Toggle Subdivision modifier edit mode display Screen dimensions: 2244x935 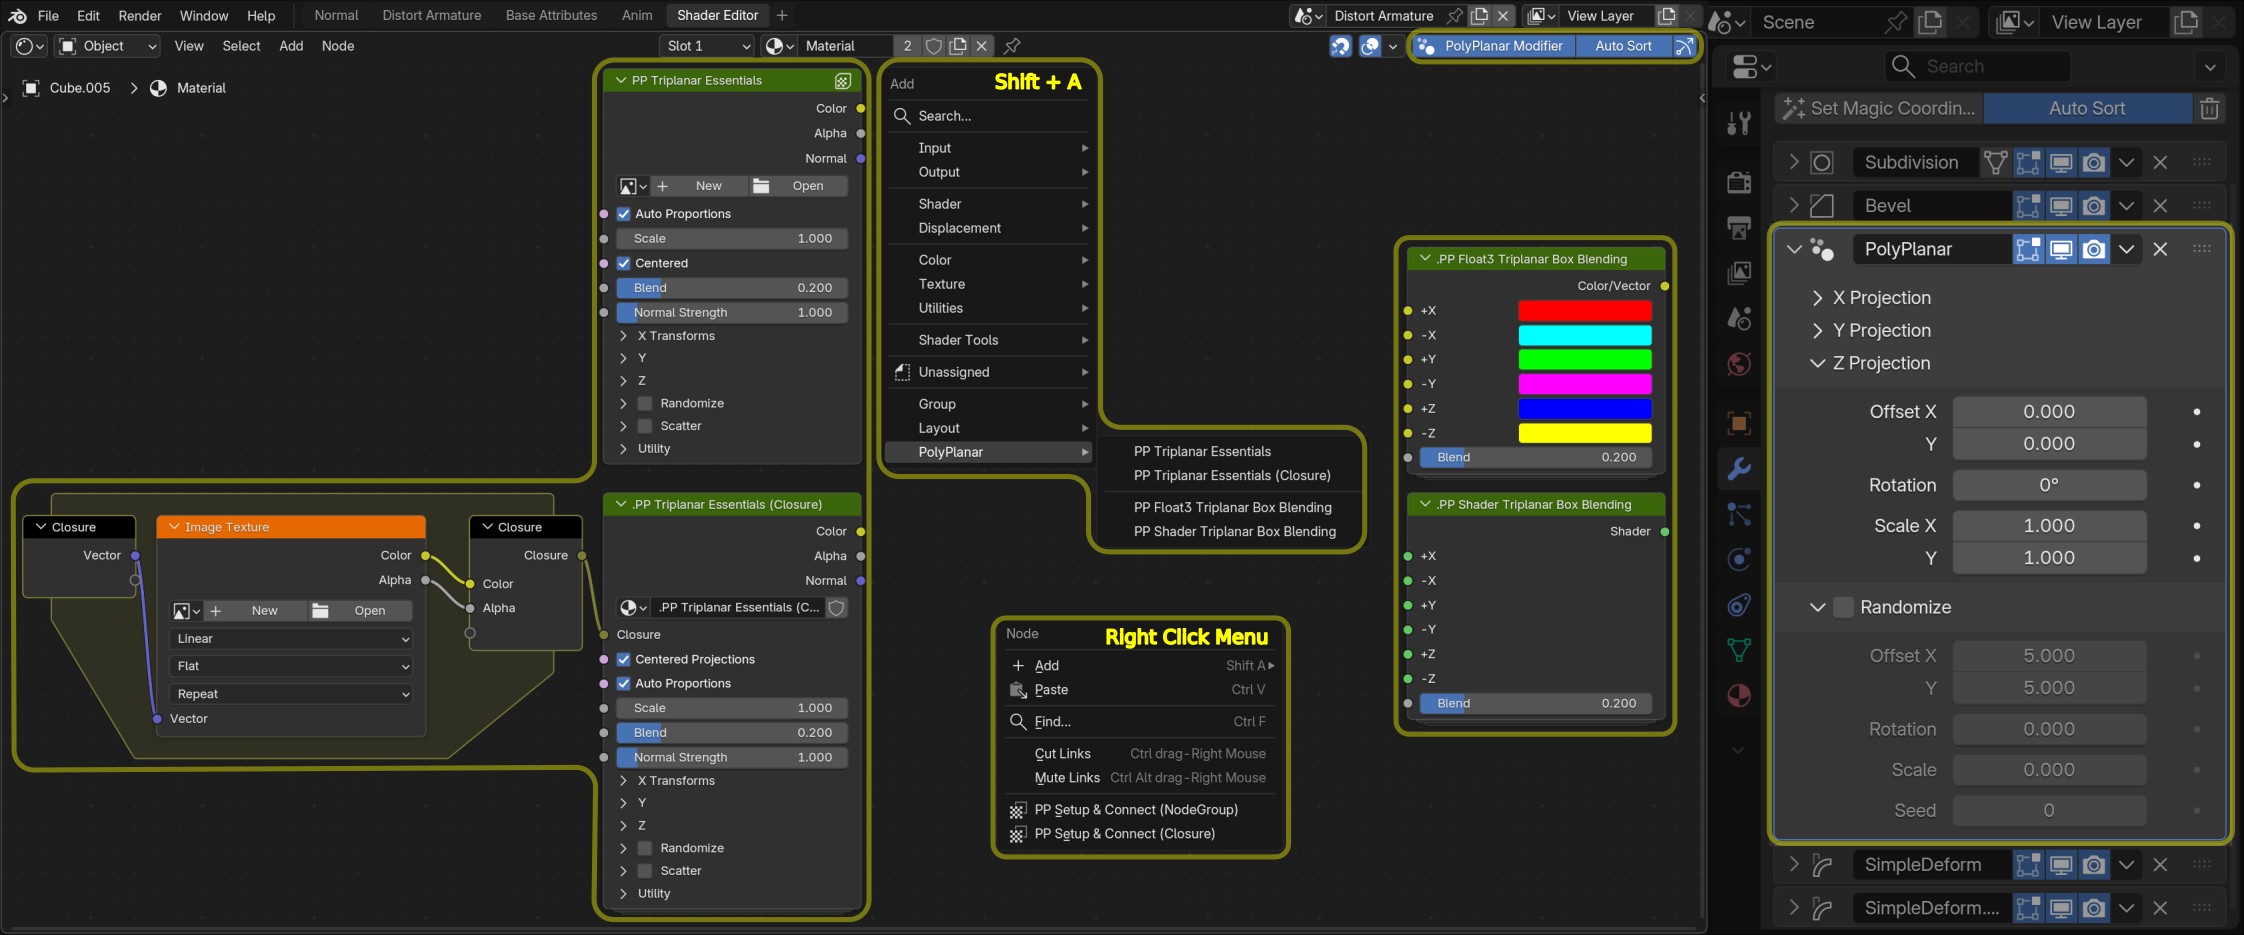pos(2028,162)
